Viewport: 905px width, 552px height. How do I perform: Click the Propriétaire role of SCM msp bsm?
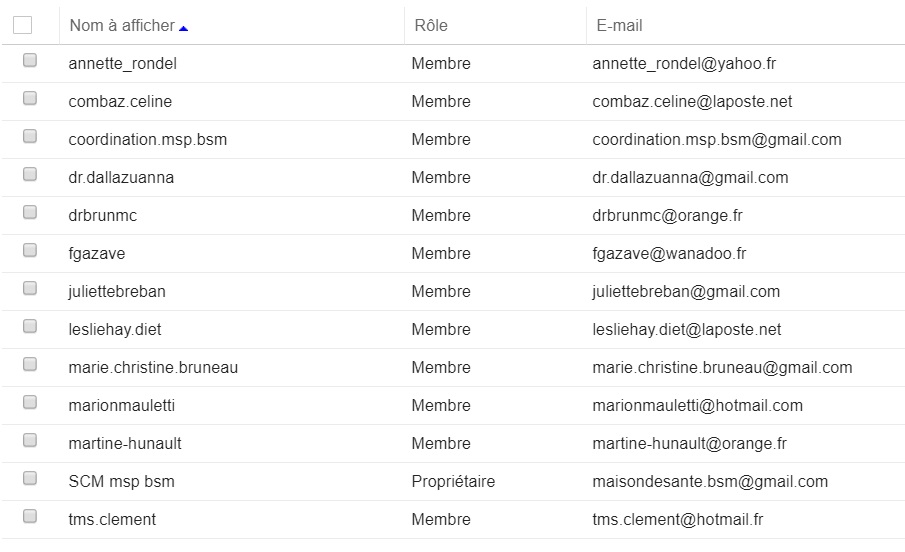point(453,482)
